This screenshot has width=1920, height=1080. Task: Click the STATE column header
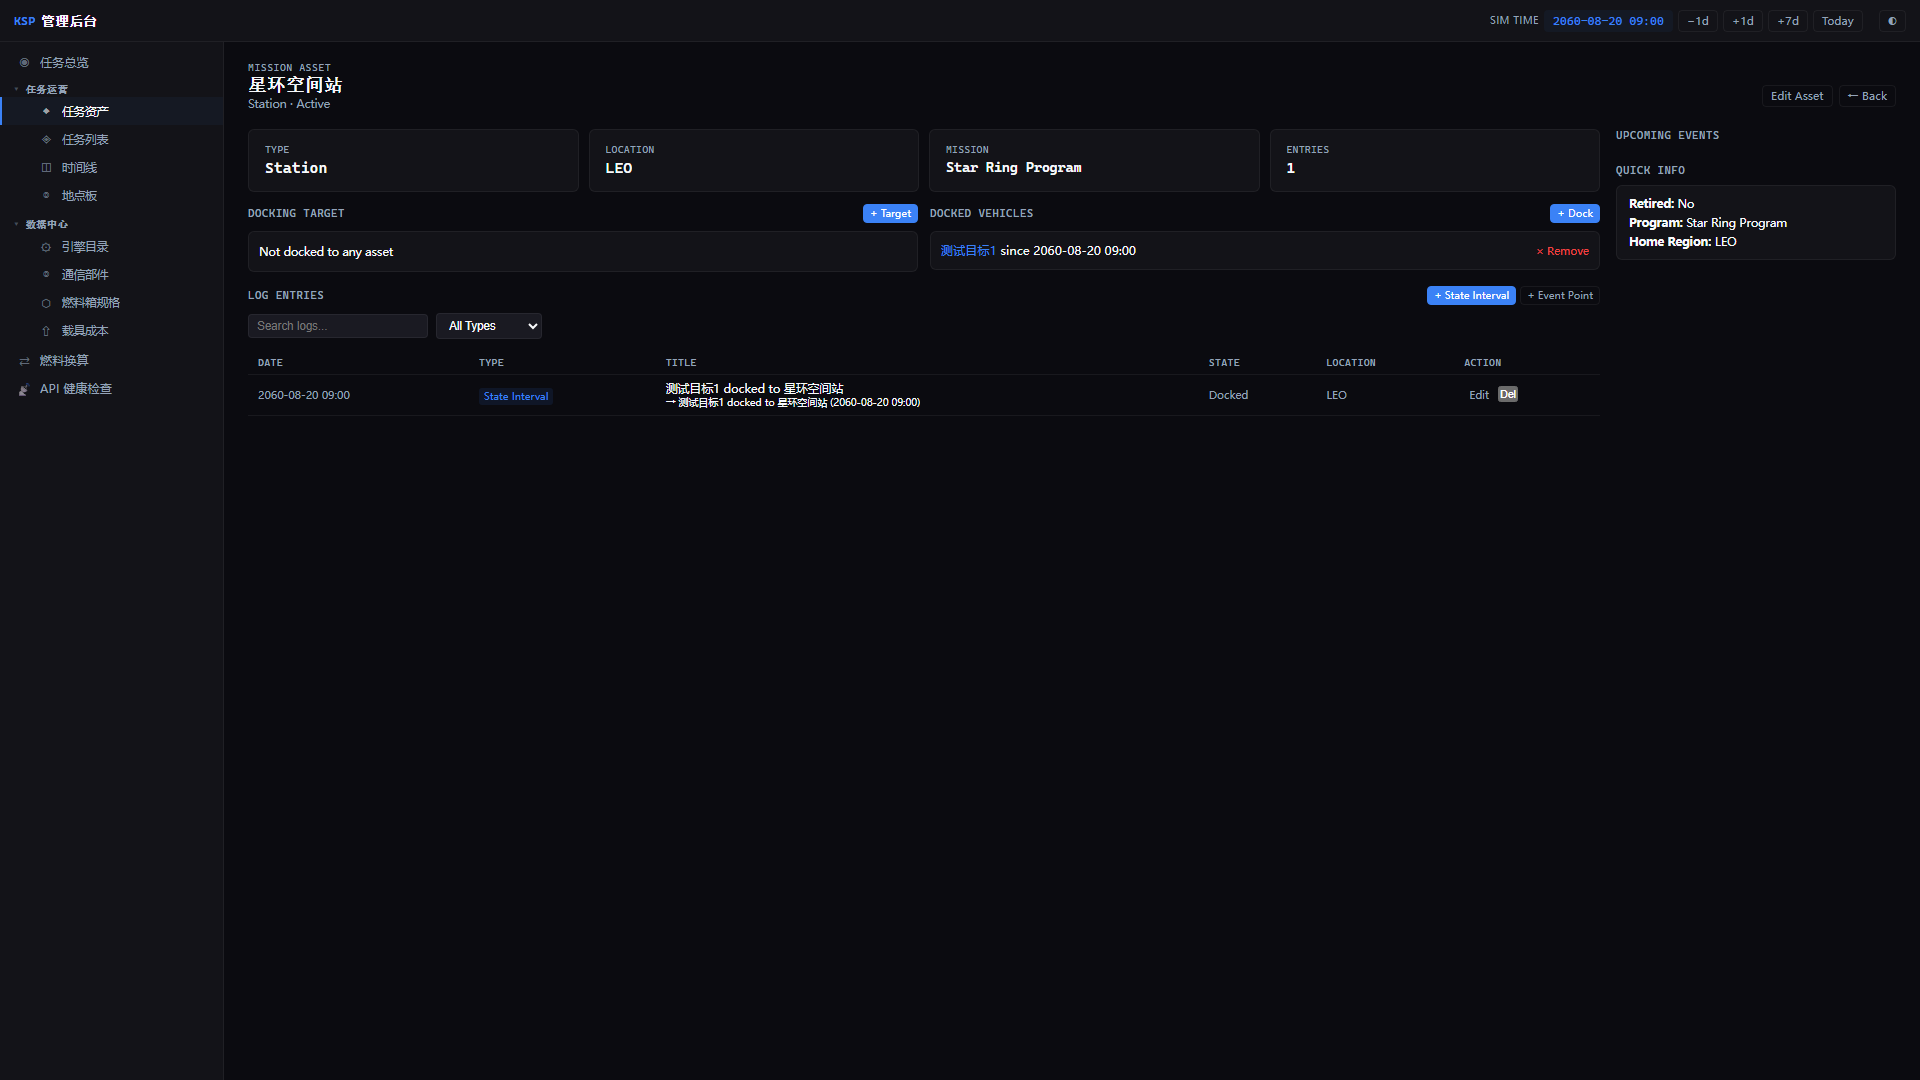pyautogui.click(x=1224, y=363)
